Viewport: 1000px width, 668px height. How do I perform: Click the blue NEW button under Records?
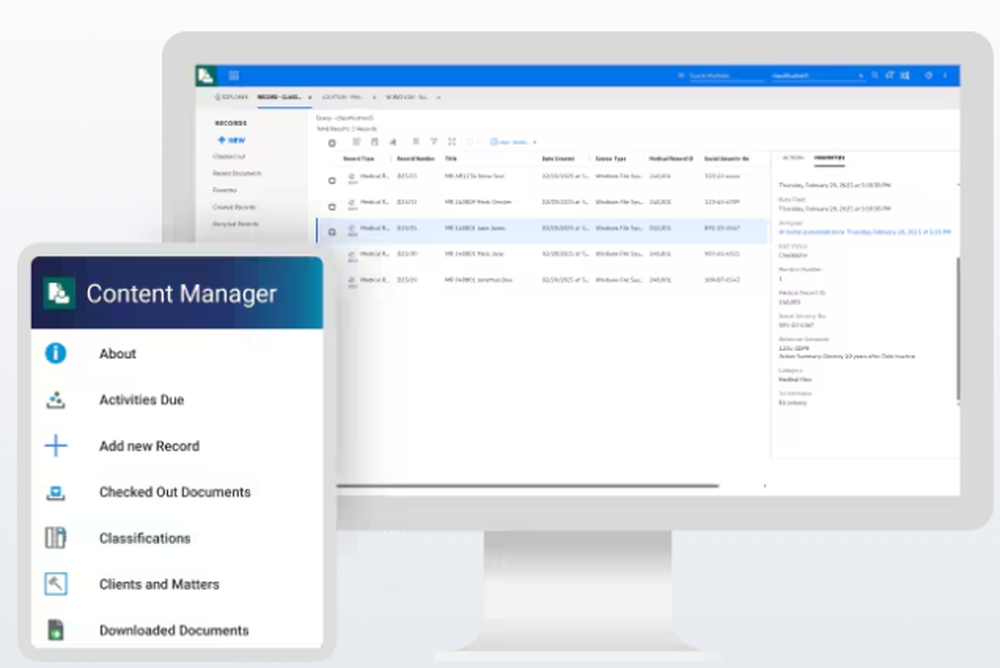232,140
